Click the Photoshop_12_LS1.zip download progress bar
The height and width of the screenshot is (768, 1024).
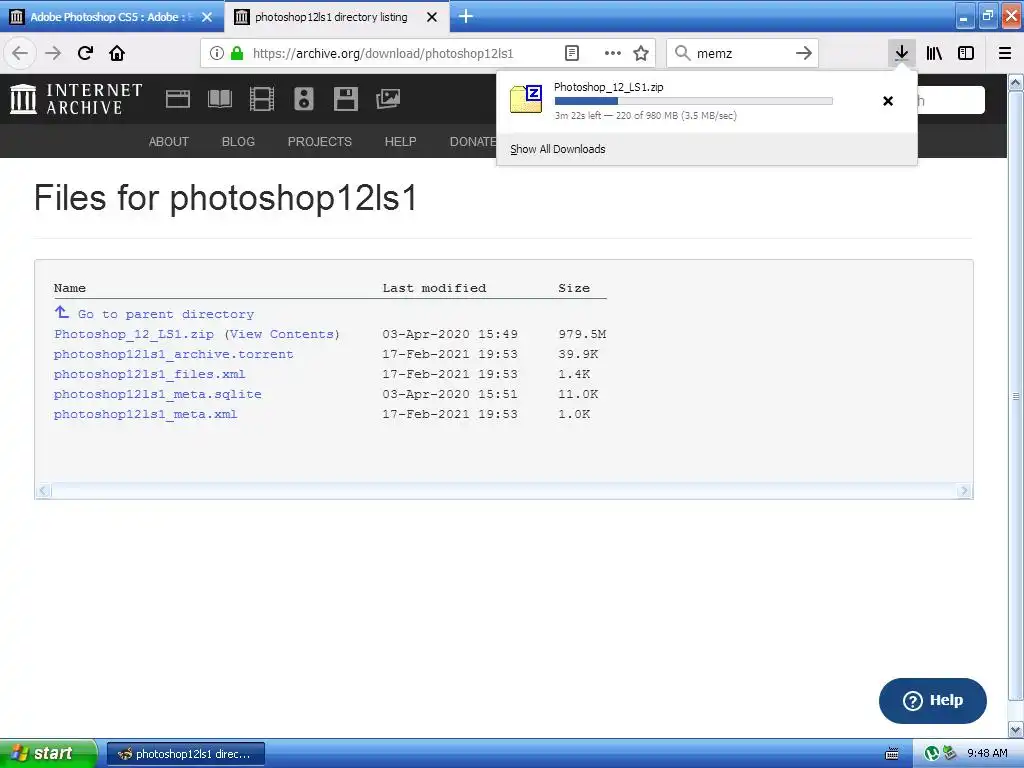click(694, 101)
